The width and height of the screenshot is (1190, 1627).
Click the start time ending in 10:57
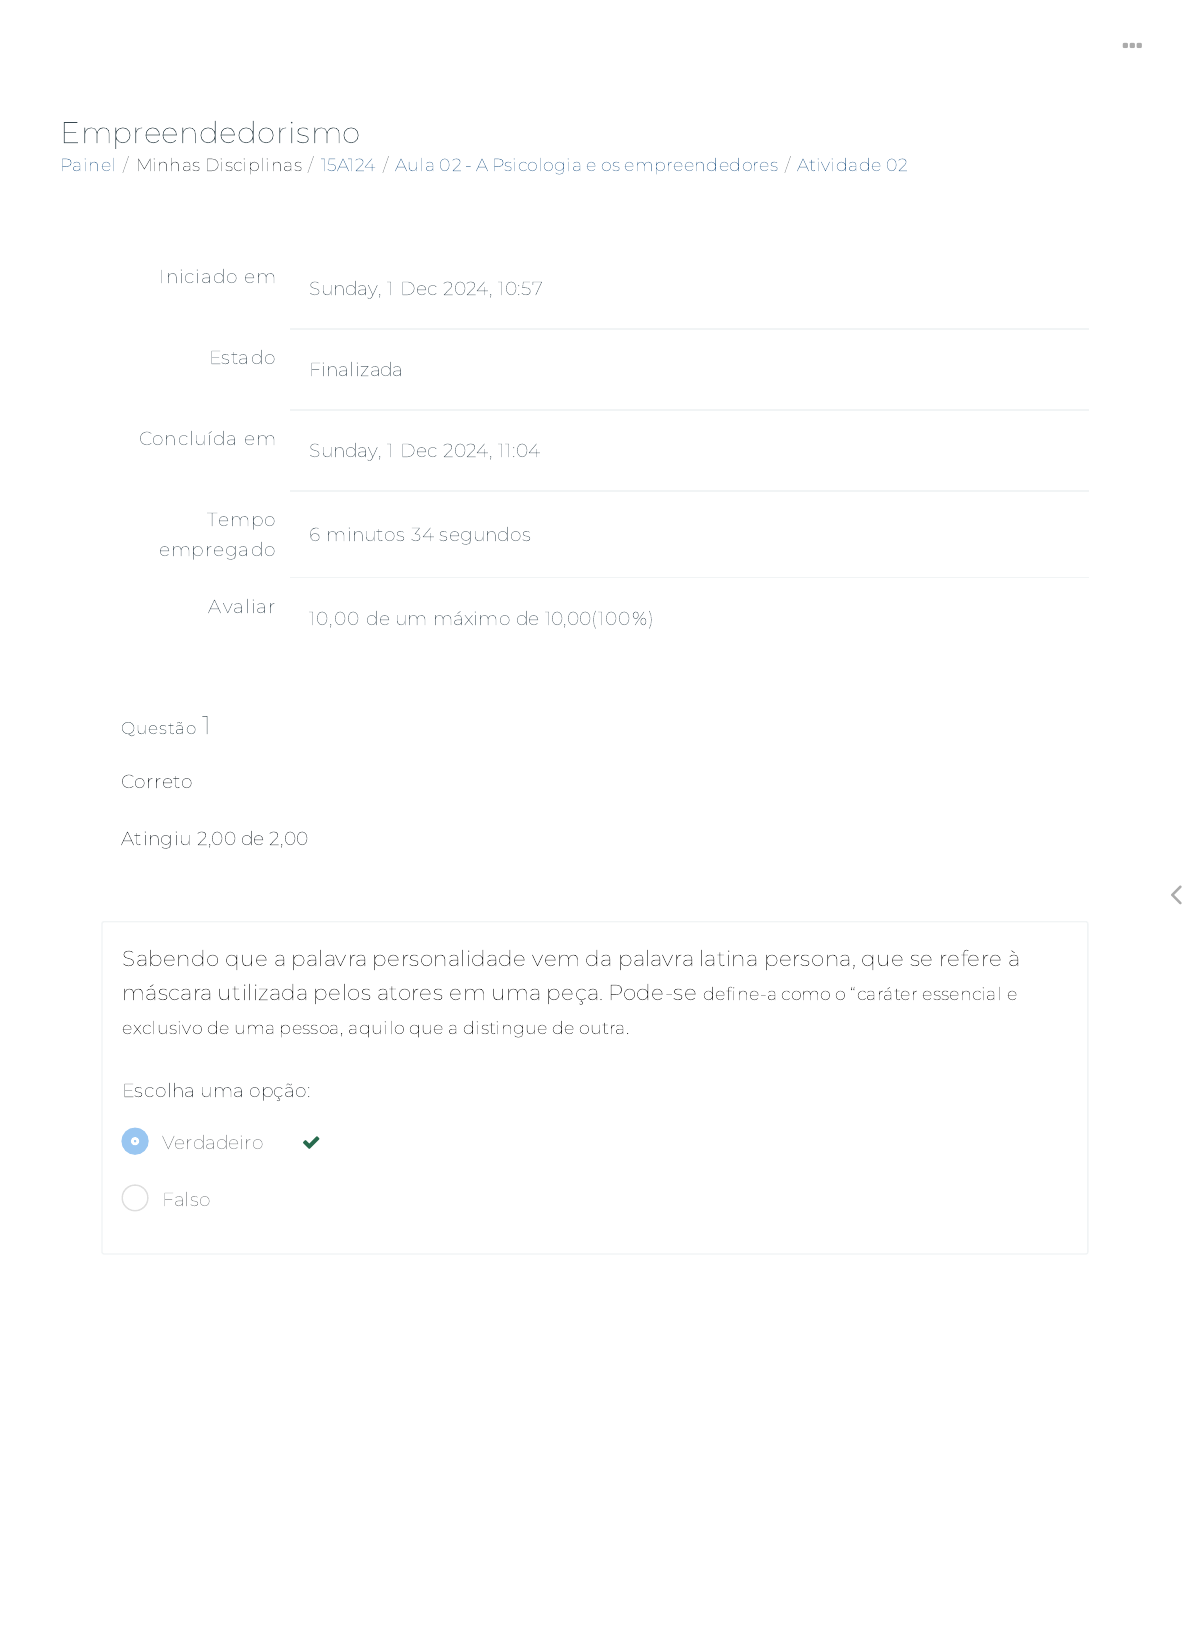tap(425, 289)
